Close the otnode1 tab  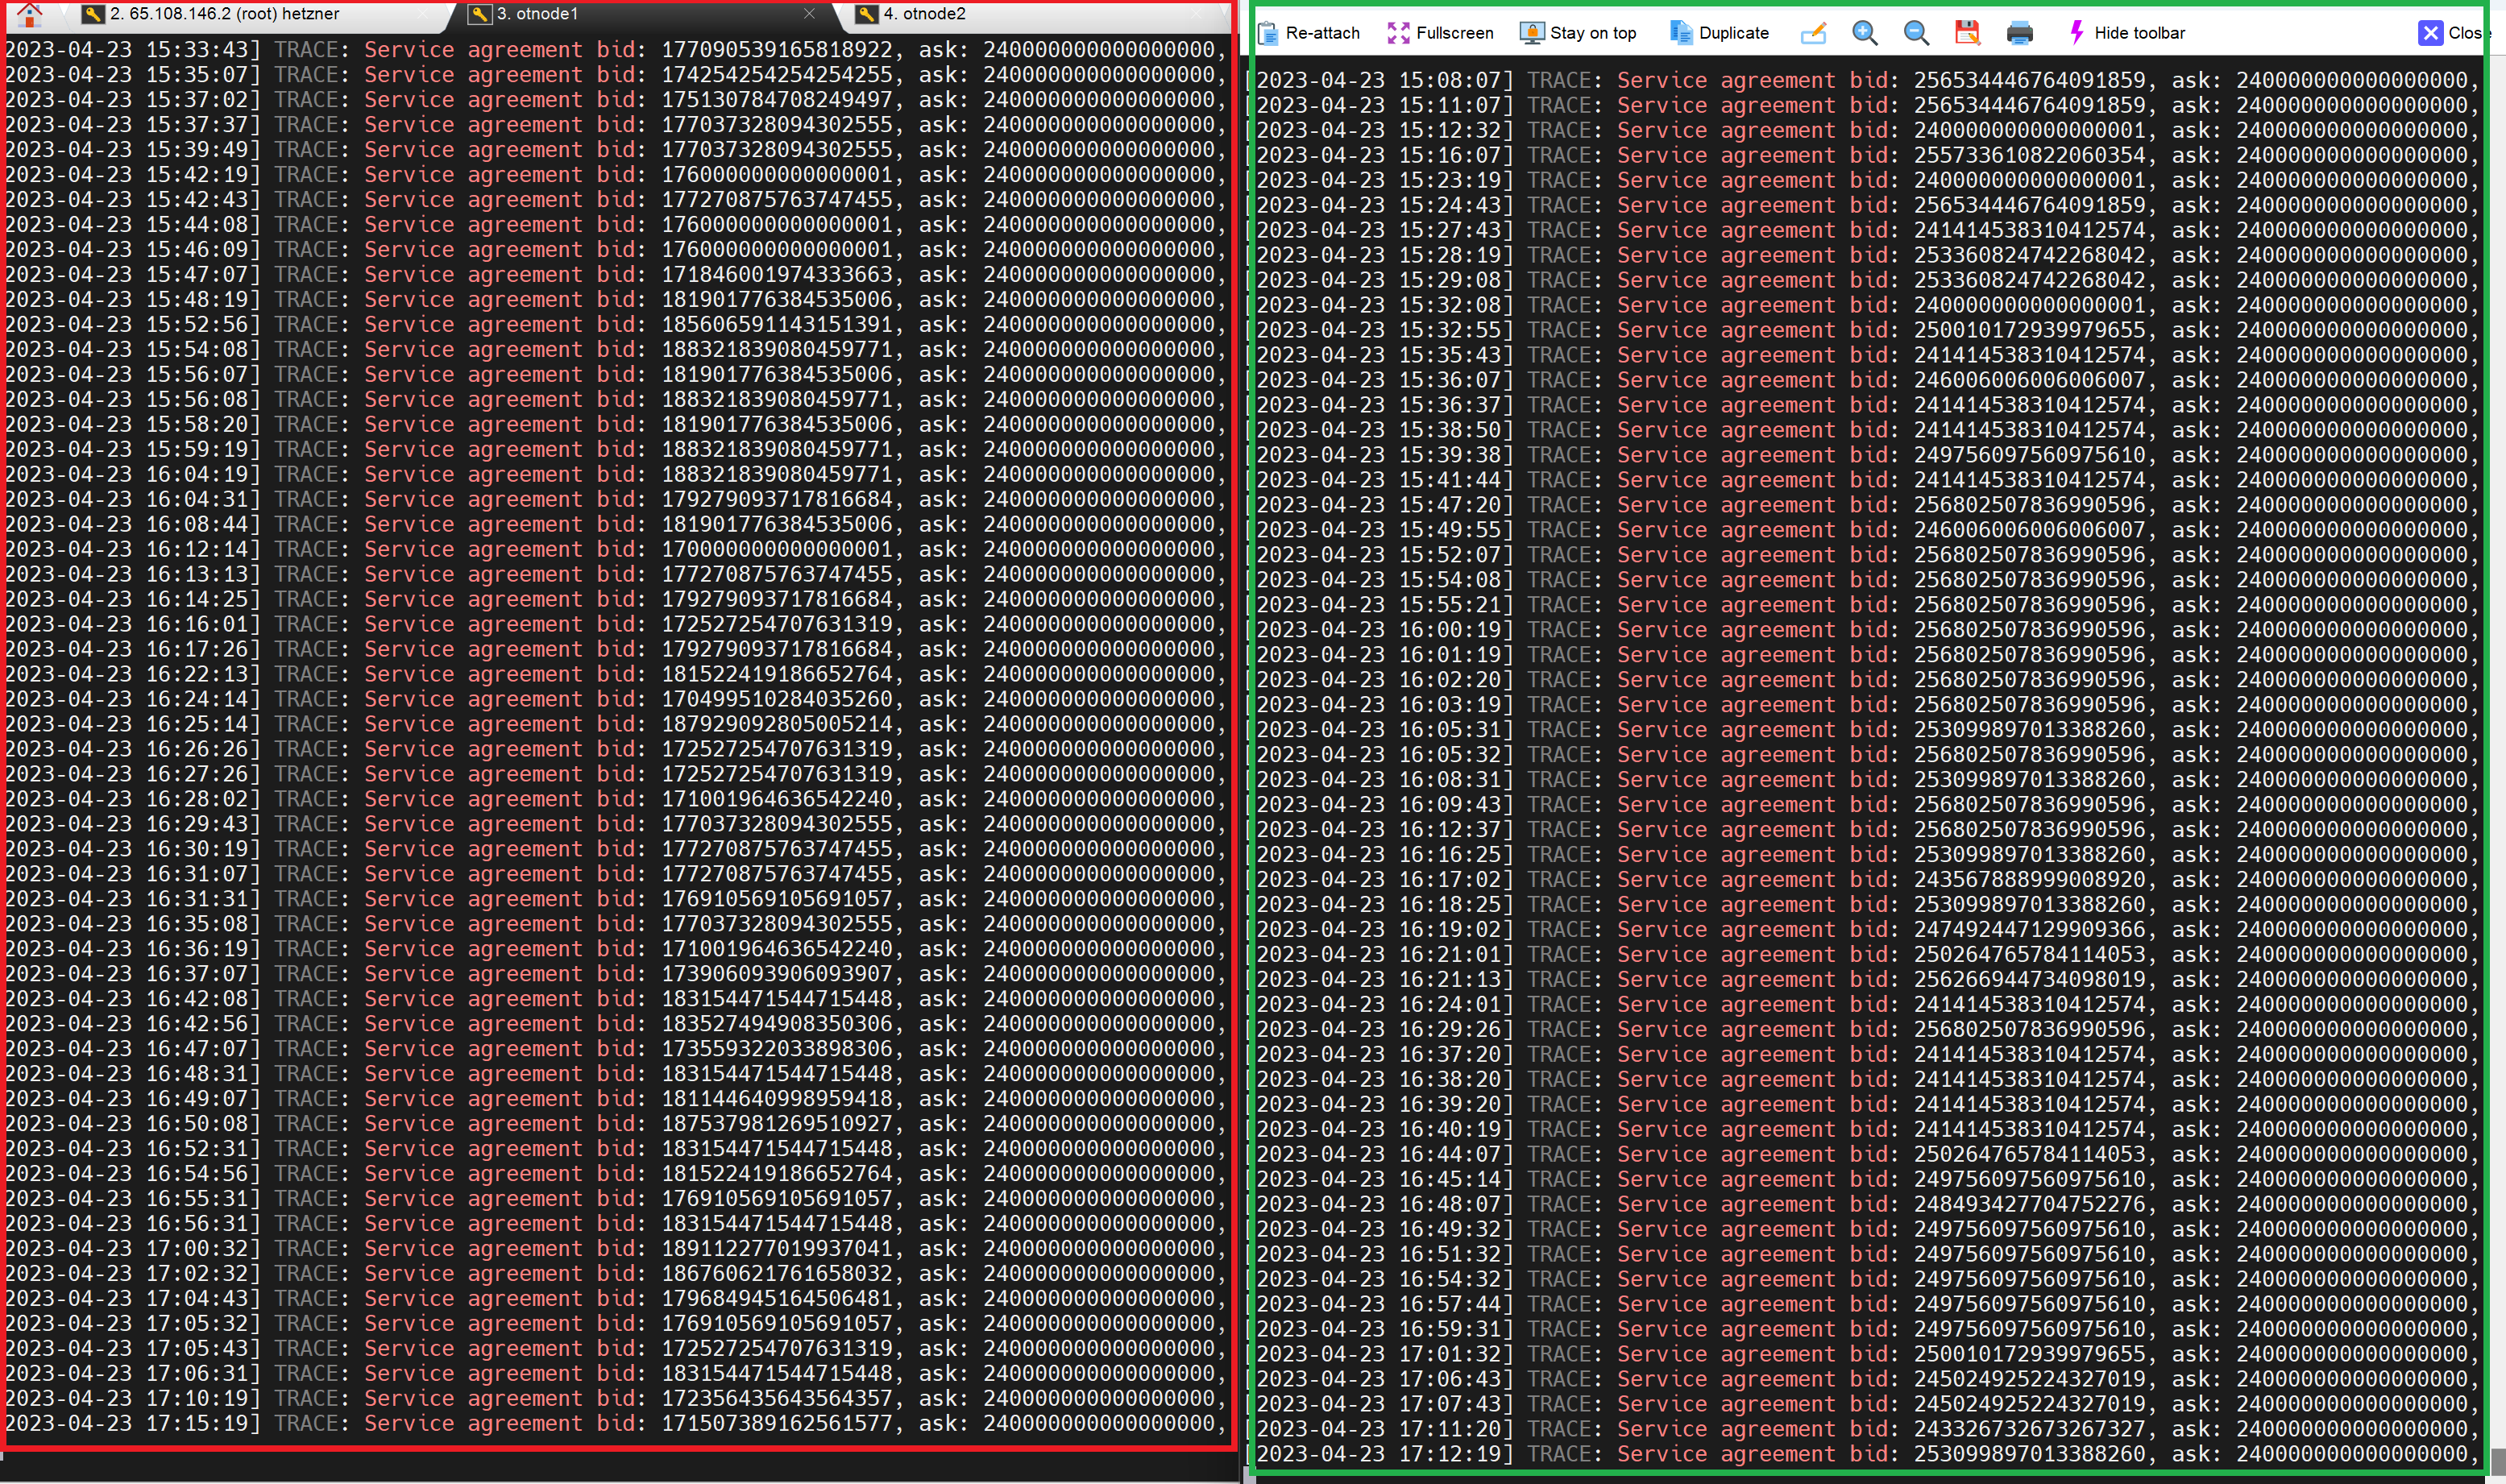[809, 14]
